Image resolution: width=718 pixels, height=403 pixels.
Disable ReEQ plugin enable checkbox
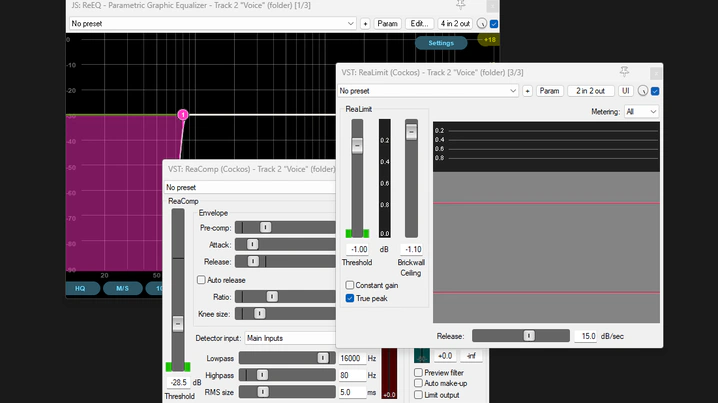click(x=494, y=24)
